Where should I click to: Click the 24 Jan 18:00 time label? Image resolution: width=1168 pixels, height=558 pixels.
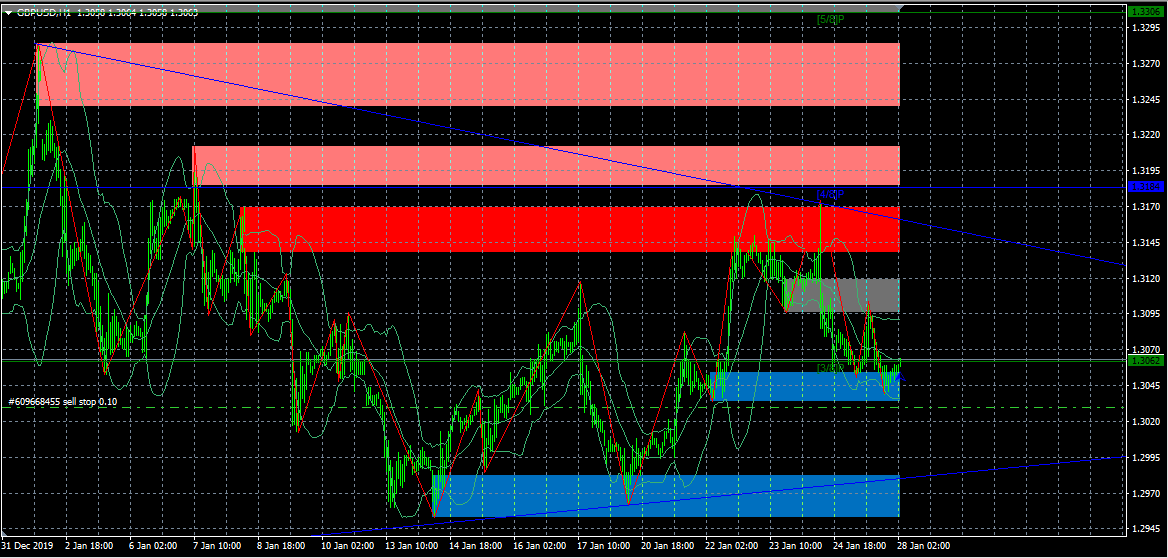(x=860, y=545)
